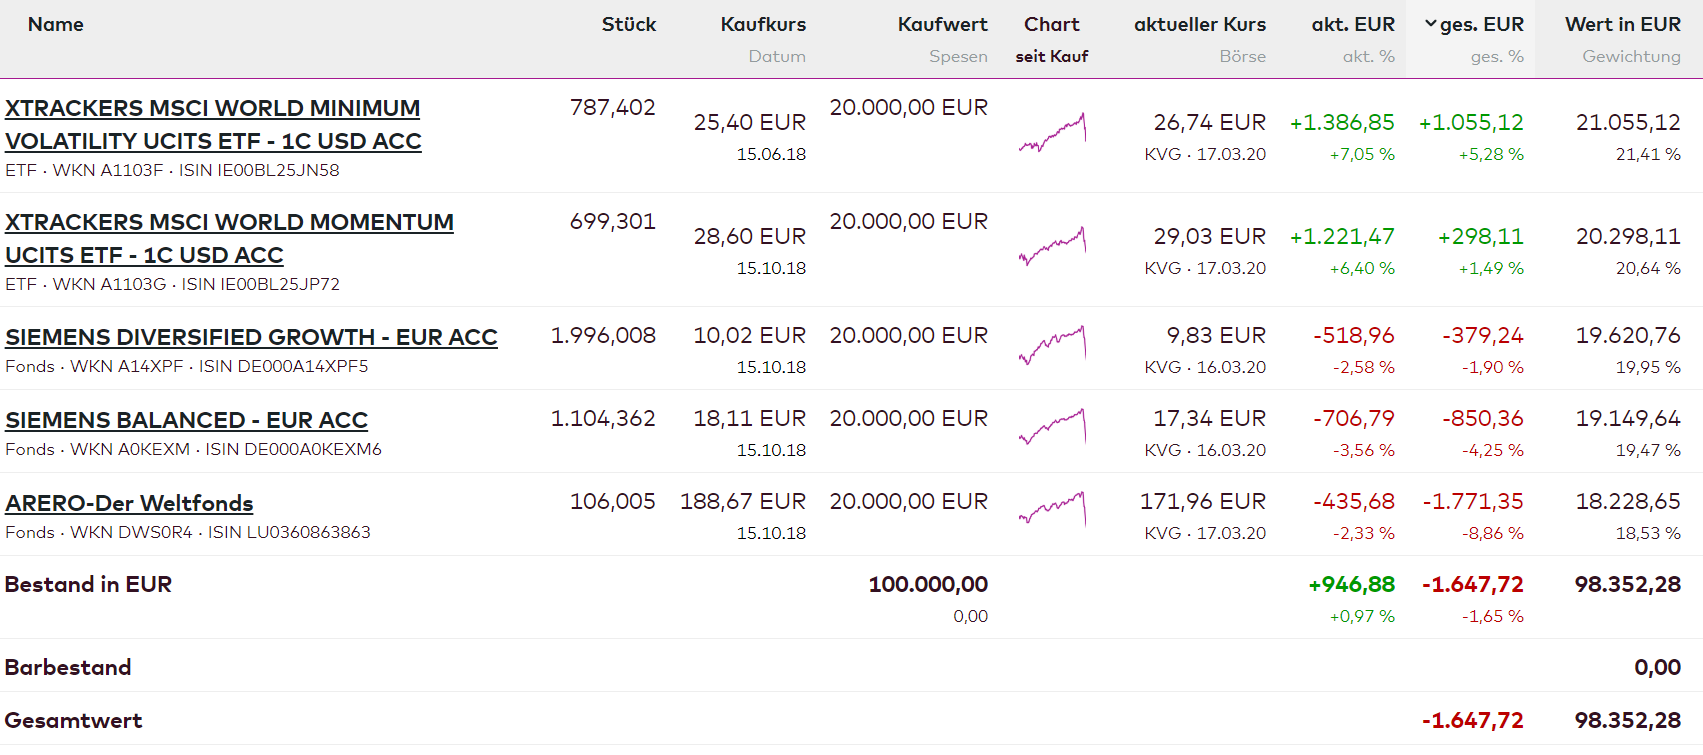Open mini chart for Xtrackers Minimum Volatility ETF

point(1052,131)
